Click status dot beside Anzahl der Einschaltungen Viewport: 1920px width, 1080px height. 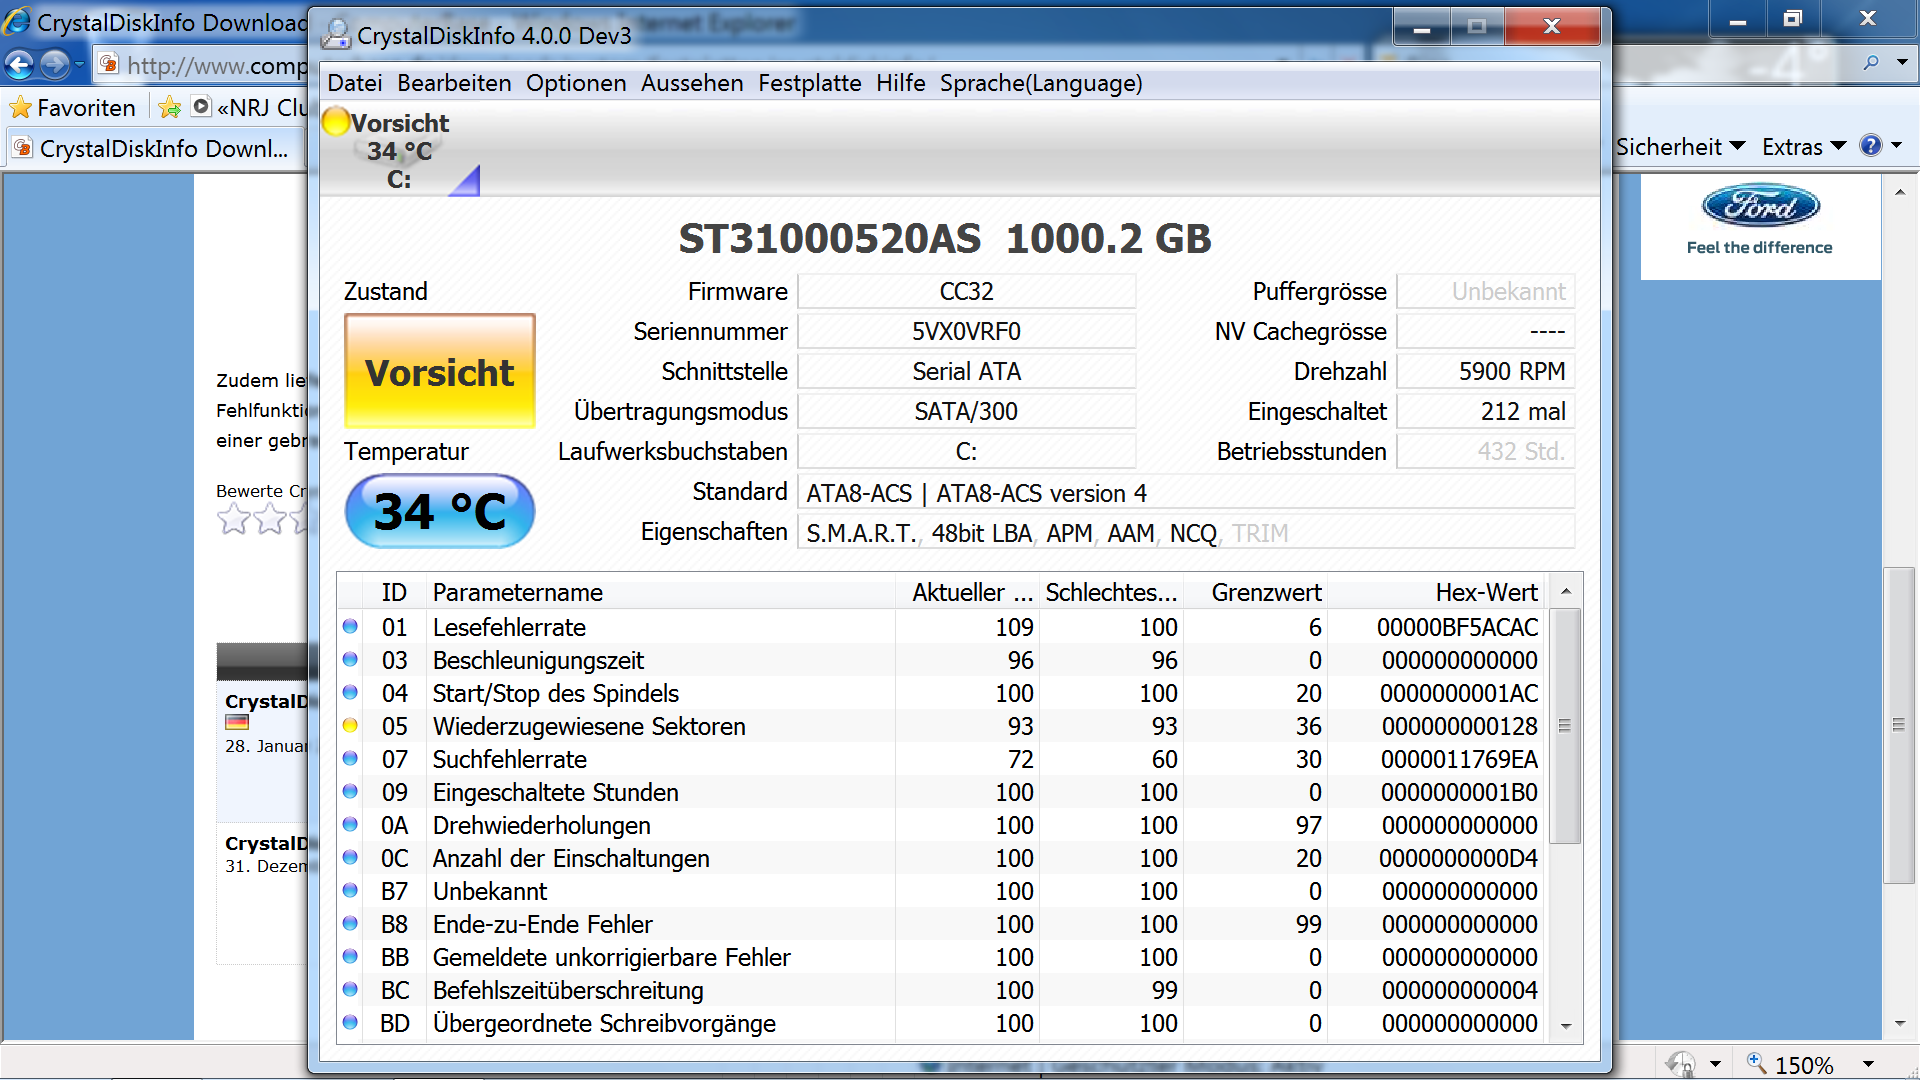coord(350,858)
